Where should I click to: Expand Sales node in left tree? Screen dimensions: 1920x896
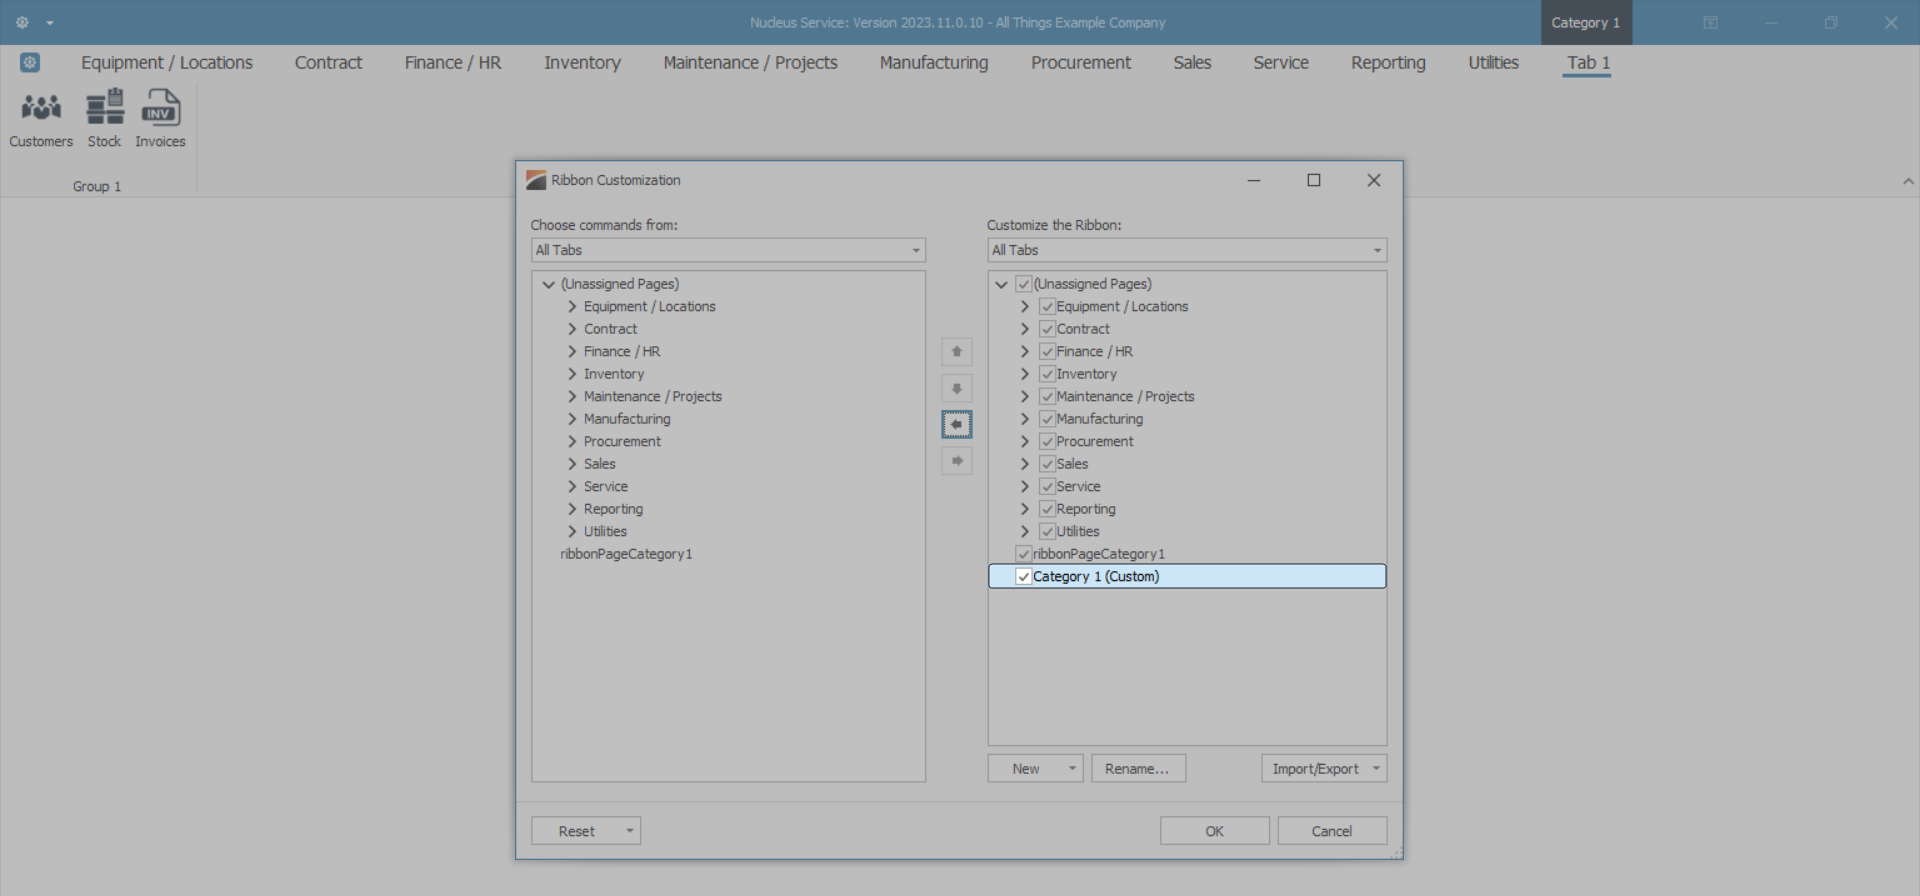[x=572, y=464]
